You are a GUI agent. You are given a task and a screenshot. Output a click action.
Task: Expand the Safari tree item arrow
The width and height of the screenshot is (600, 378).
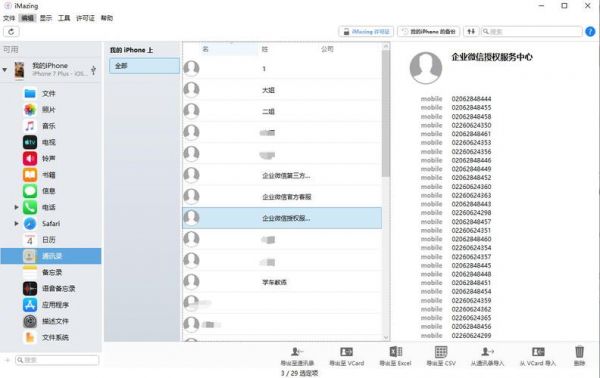(16, 223)
